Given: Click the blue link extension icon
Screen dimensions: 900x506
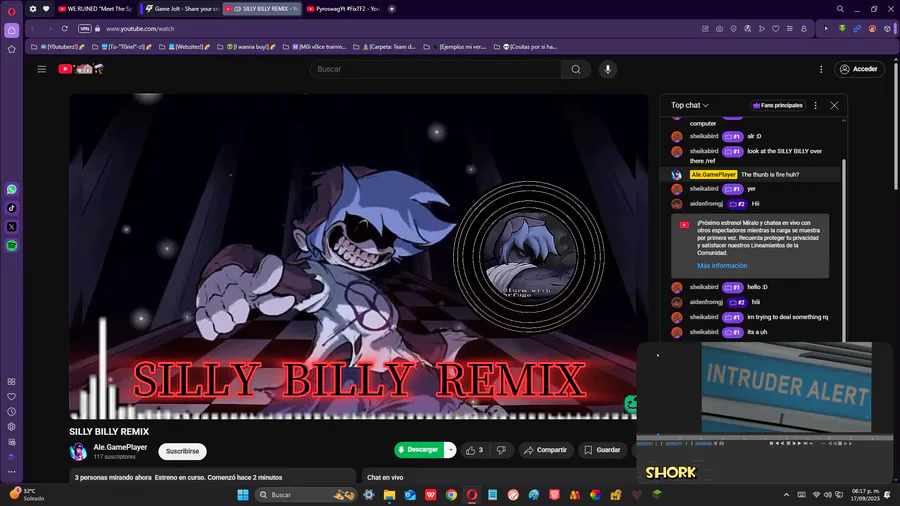Looking at the screenshot, I should pos(857,29).
